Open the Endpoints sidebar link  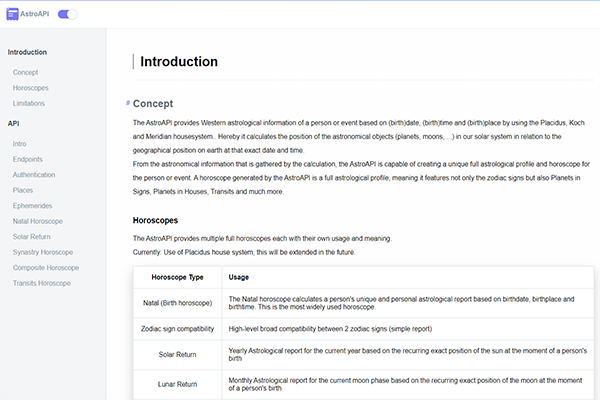click(28, 159)
